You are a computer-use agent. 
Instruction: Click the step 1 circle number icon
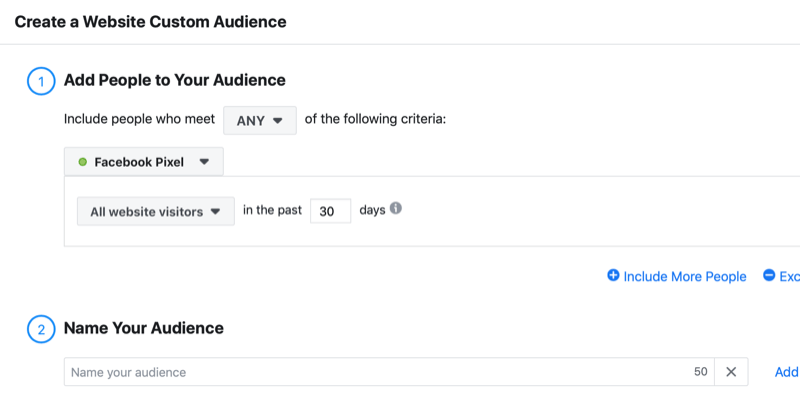pyautogui.click(x=41, y=81)
